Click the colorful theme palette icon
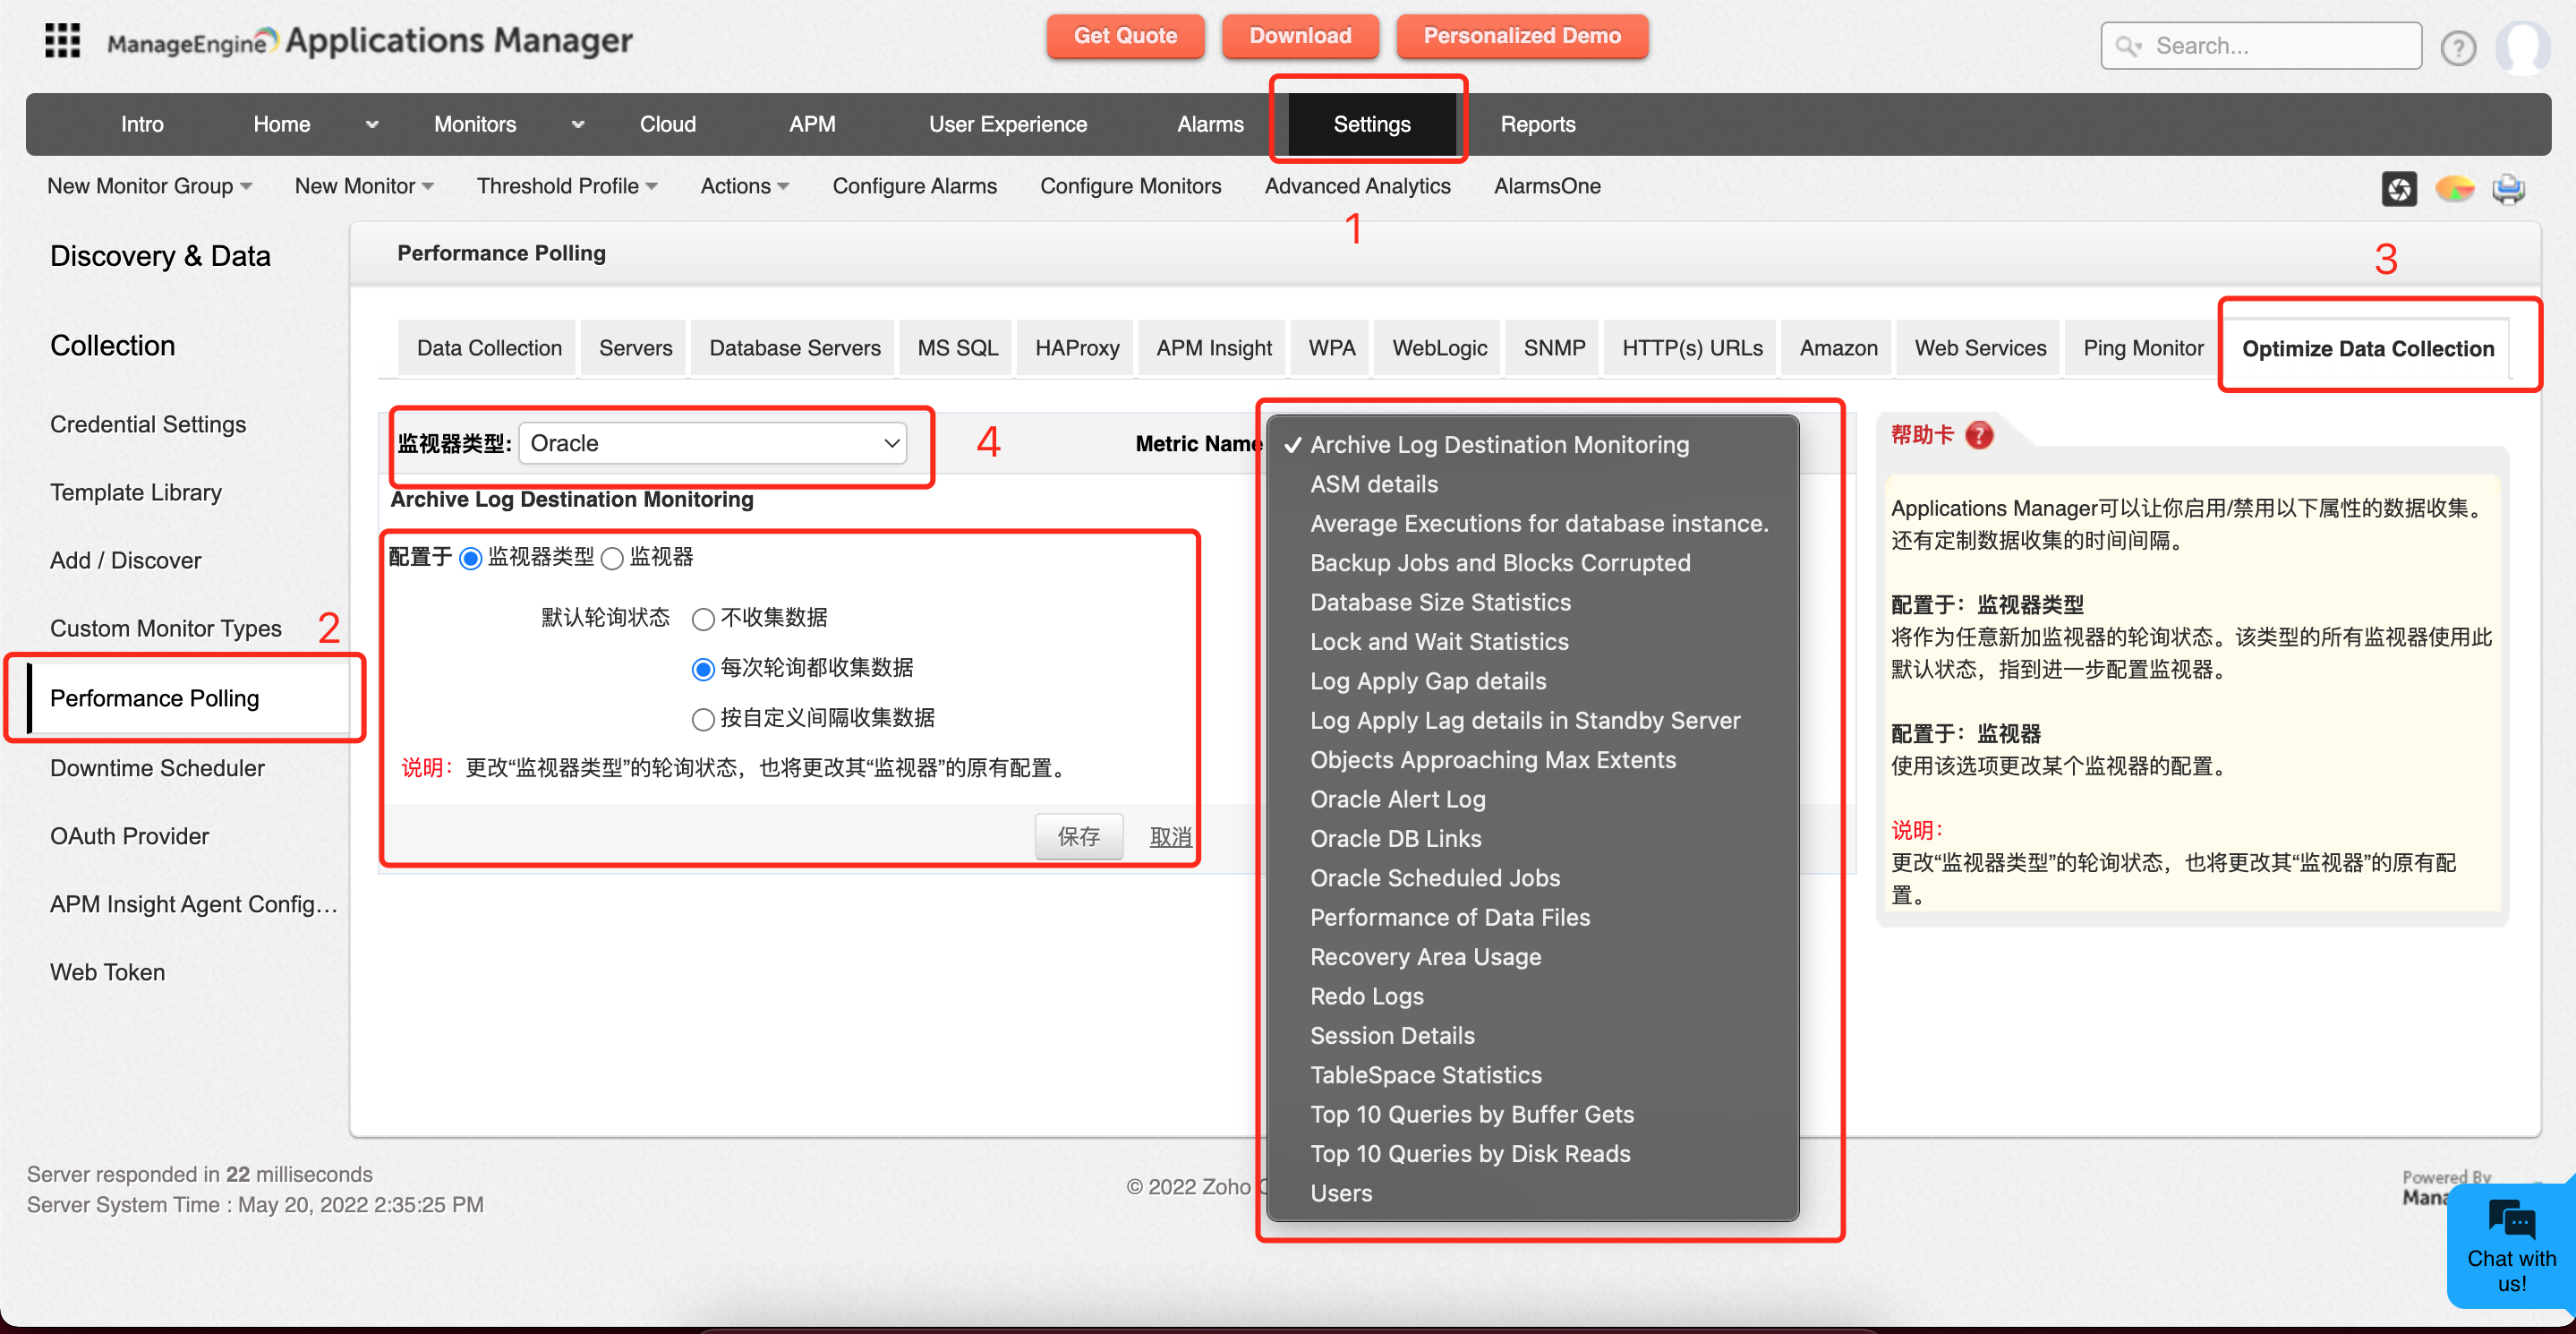2576x1334 pixels. coord(2454,188)
